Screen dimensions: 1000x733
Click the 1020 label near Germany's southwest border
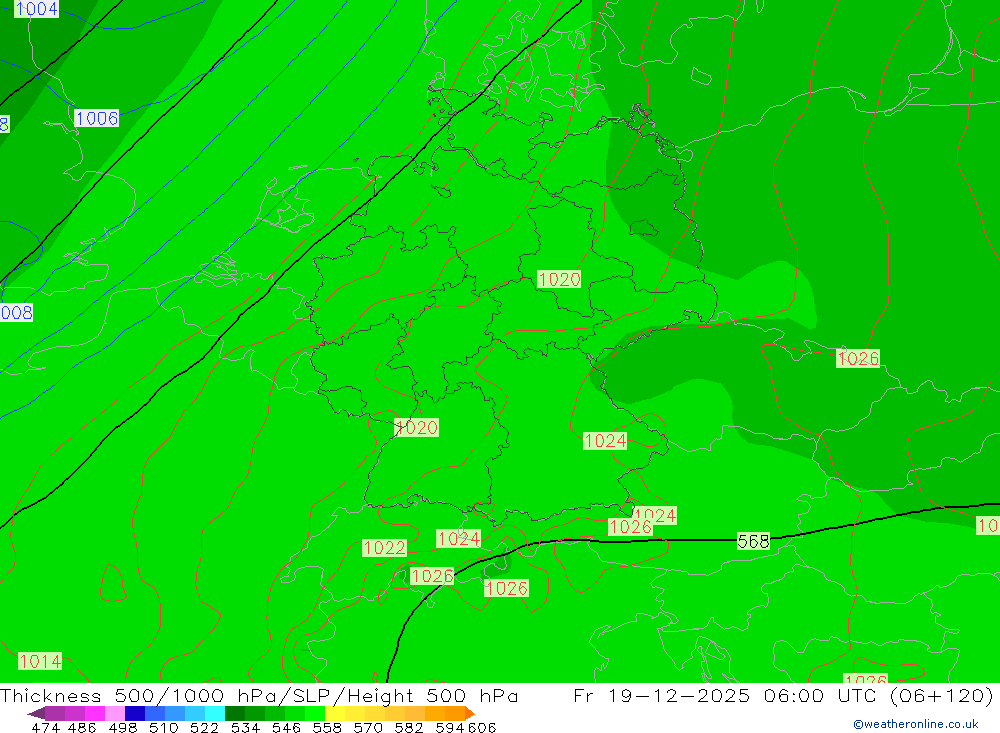click(416, 427)
